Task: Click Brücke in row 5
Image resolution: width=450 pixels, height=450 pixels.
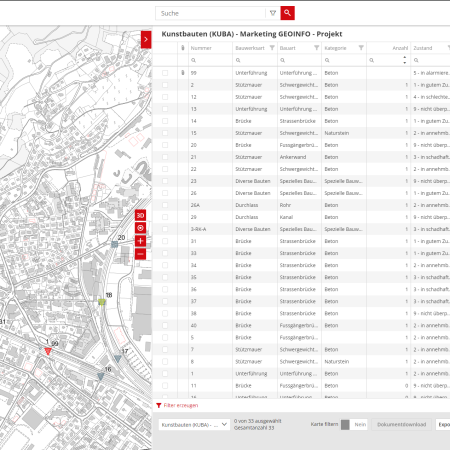Action: pos(243,337)
